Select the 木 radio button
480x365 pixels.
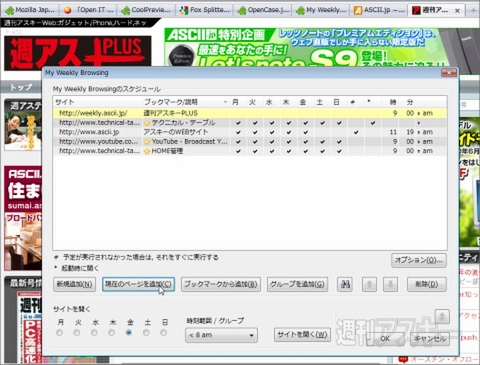[112, 333]
